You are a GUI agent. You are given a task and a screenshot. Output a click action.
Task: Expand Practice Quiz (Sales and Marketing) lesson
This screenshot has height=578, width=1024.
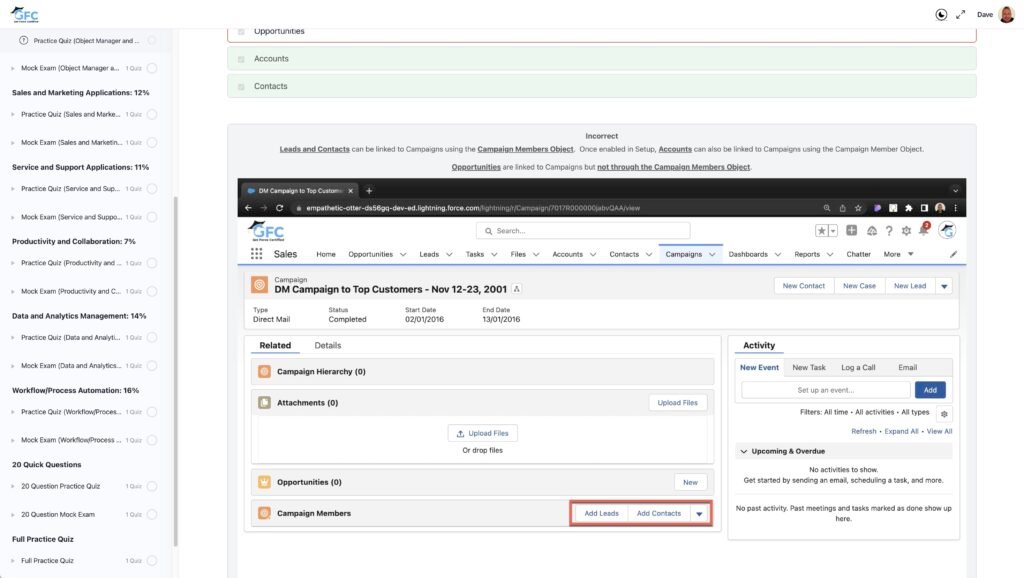13,114
